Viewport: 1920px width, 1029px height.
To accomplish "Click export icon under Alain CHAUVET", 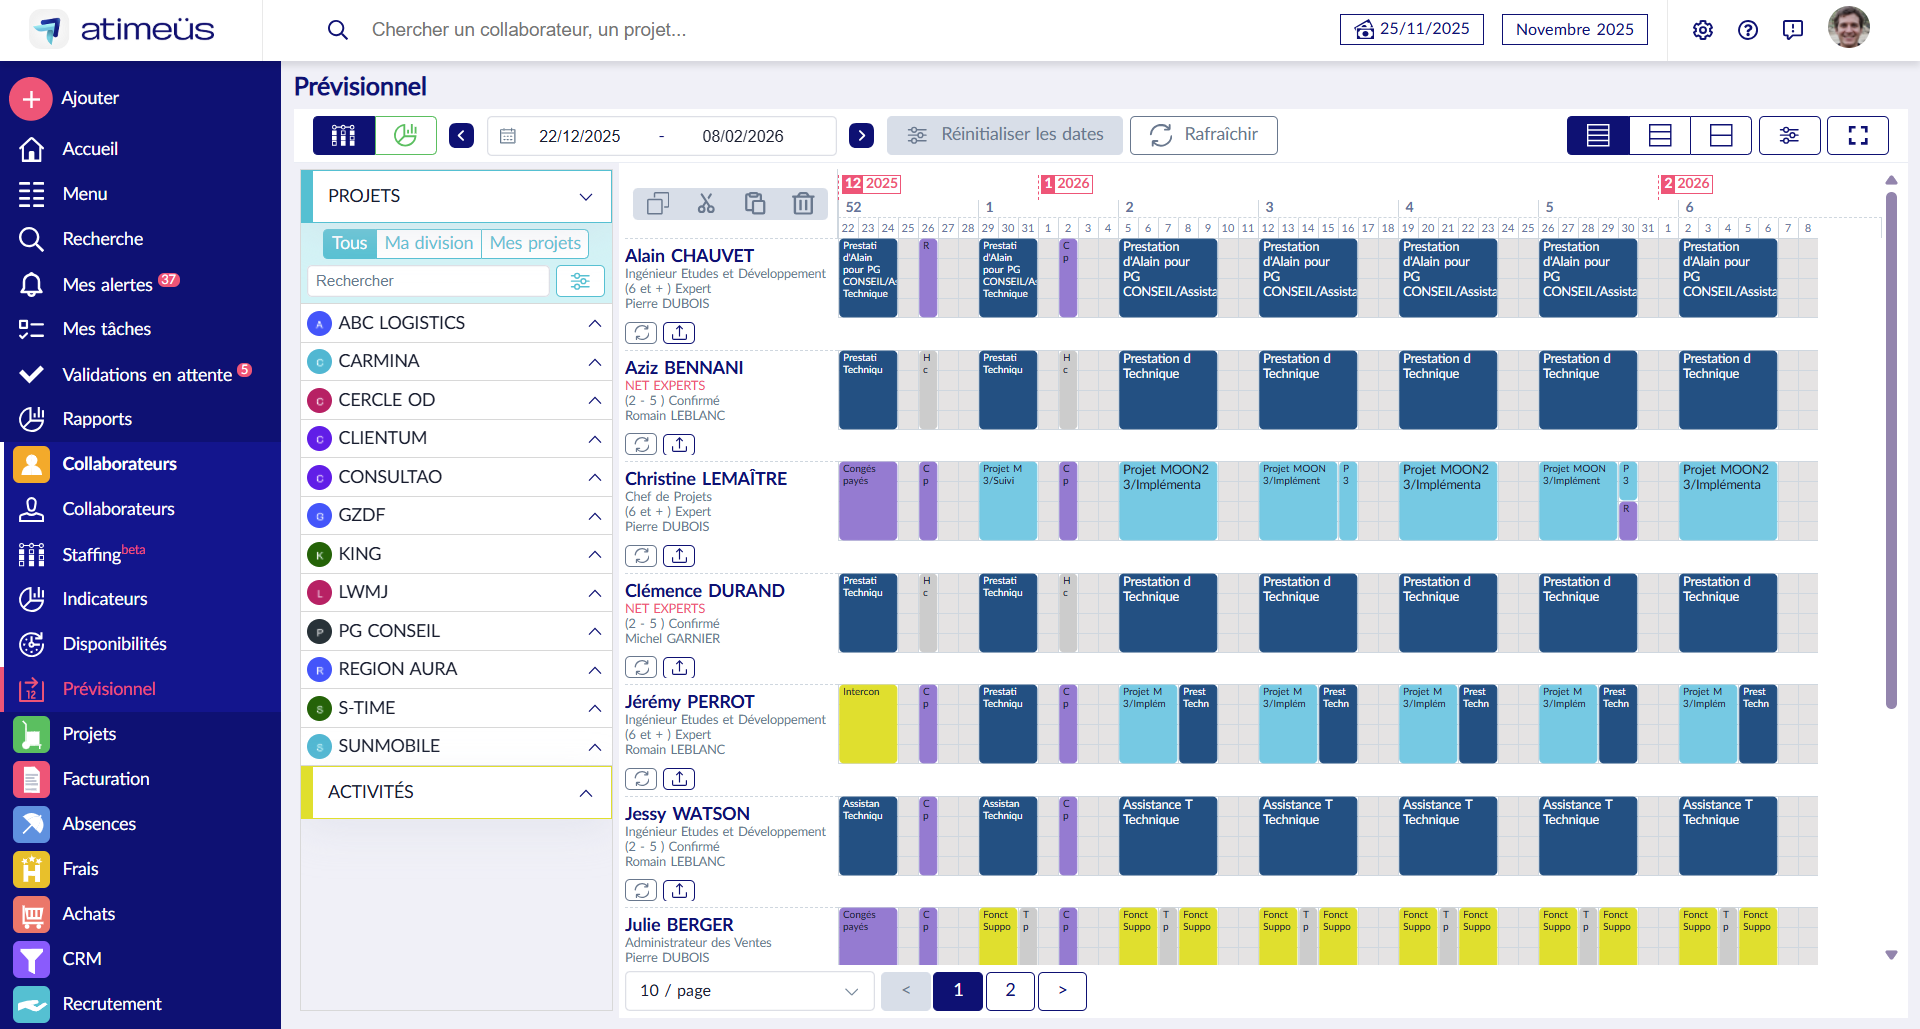I will (679, 332).
